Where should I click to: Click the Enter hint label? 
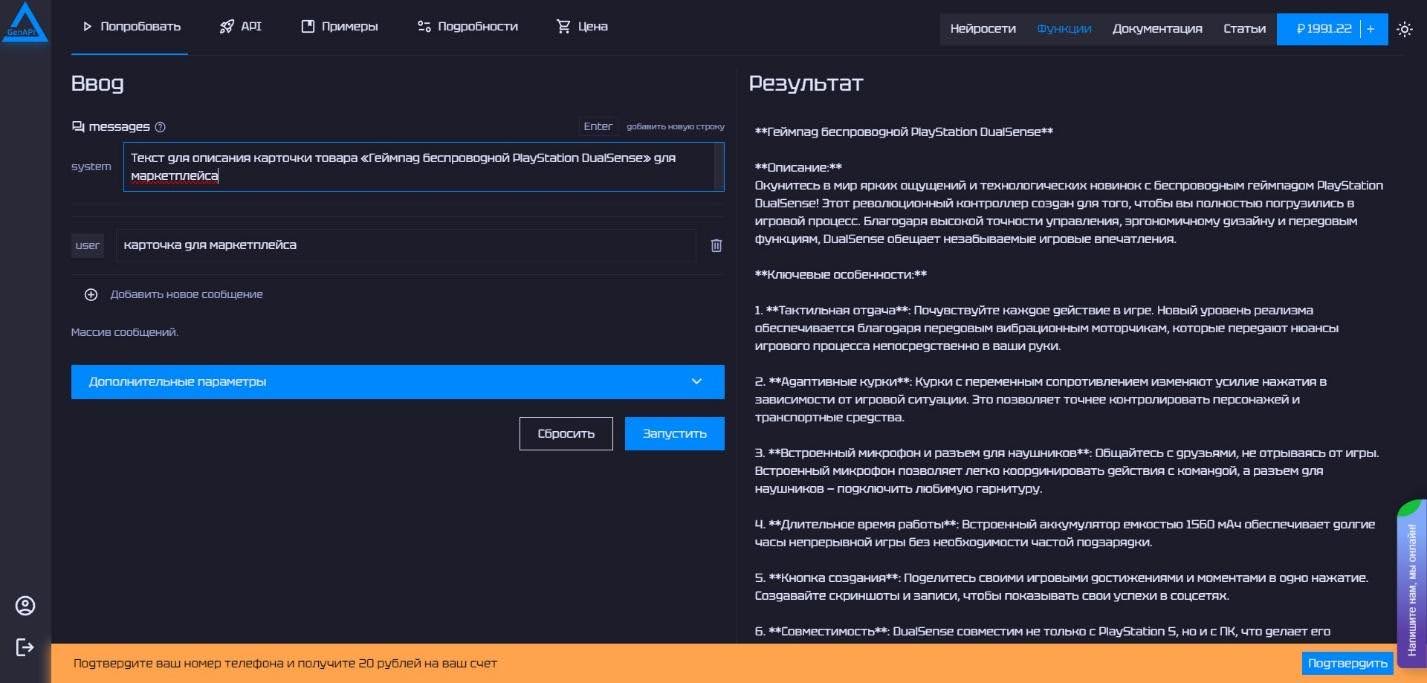598,127
